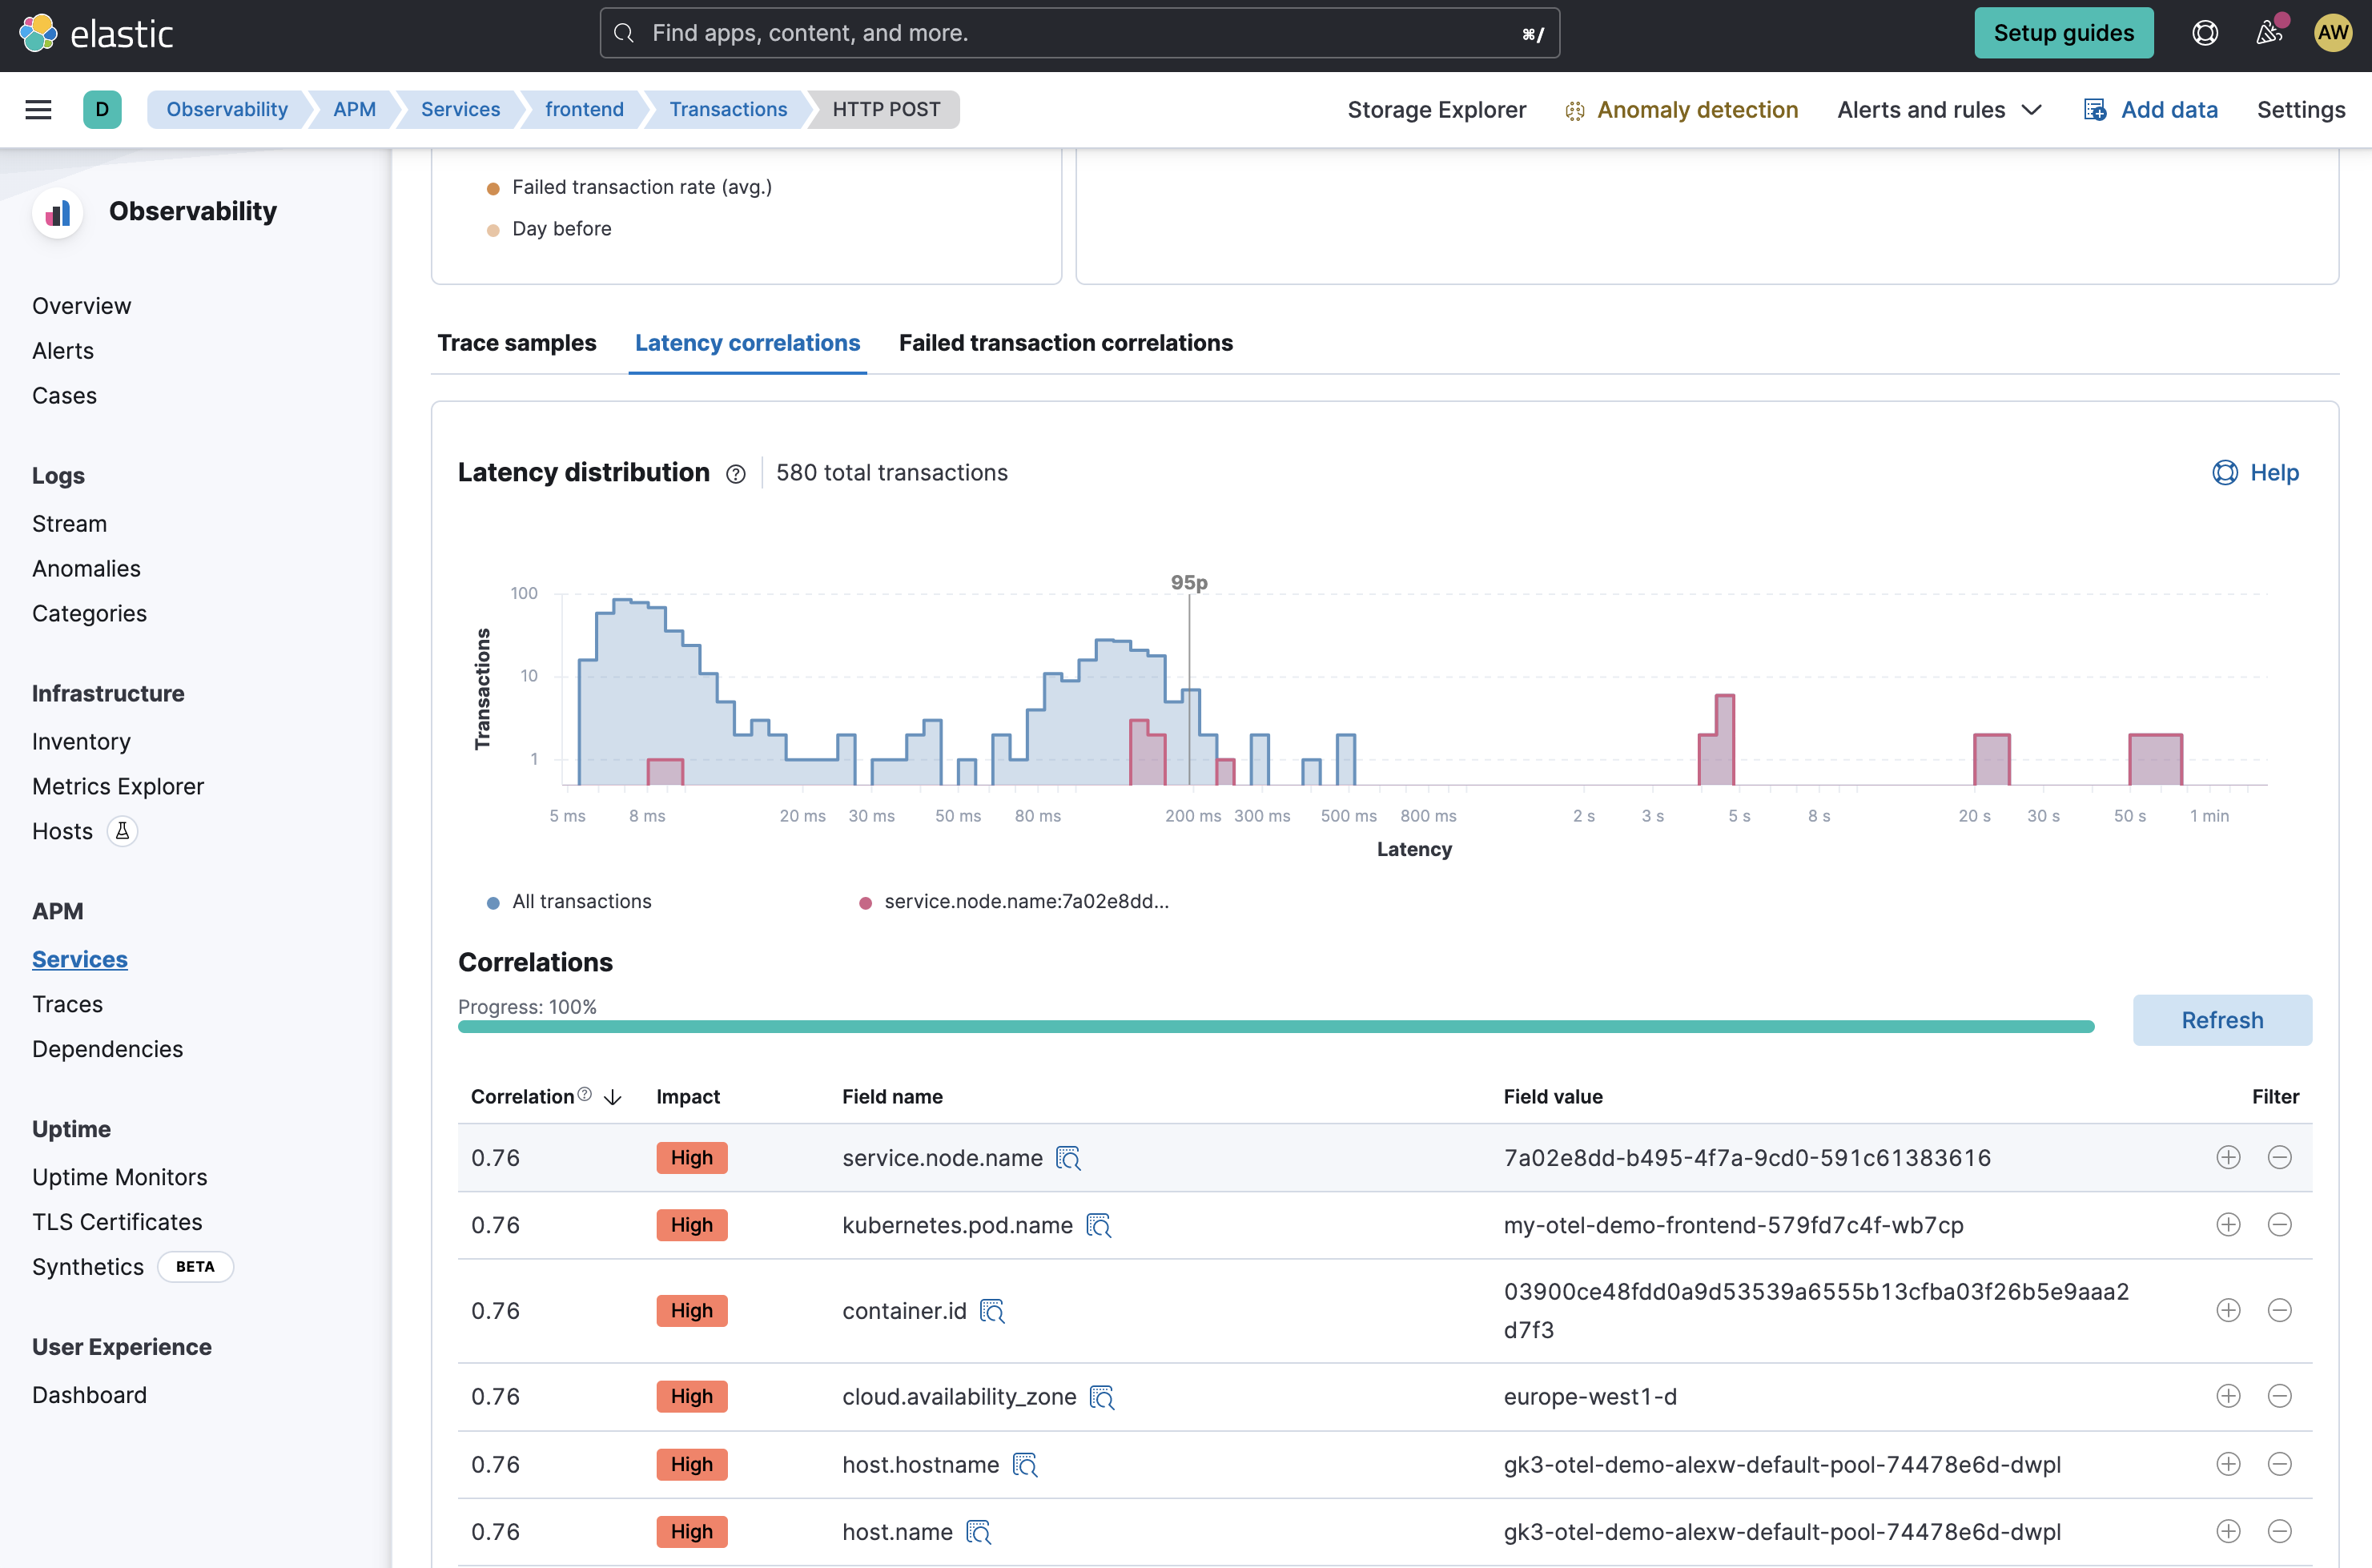Open Discover for service.node.name field
The width and height of the screenshot is (2372, 1568).
[x=1068, y=1158]
